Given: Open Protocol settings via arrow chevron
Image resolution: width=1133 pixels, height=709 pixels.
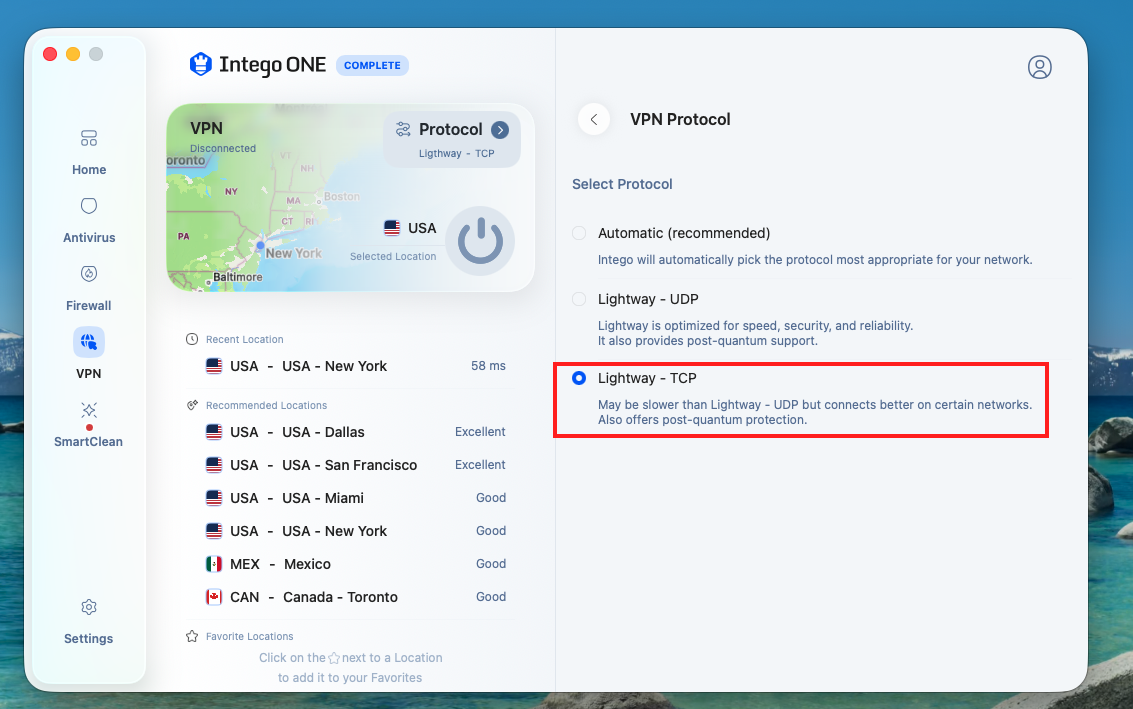Looking at the screenshot, I should click(500, 129).
